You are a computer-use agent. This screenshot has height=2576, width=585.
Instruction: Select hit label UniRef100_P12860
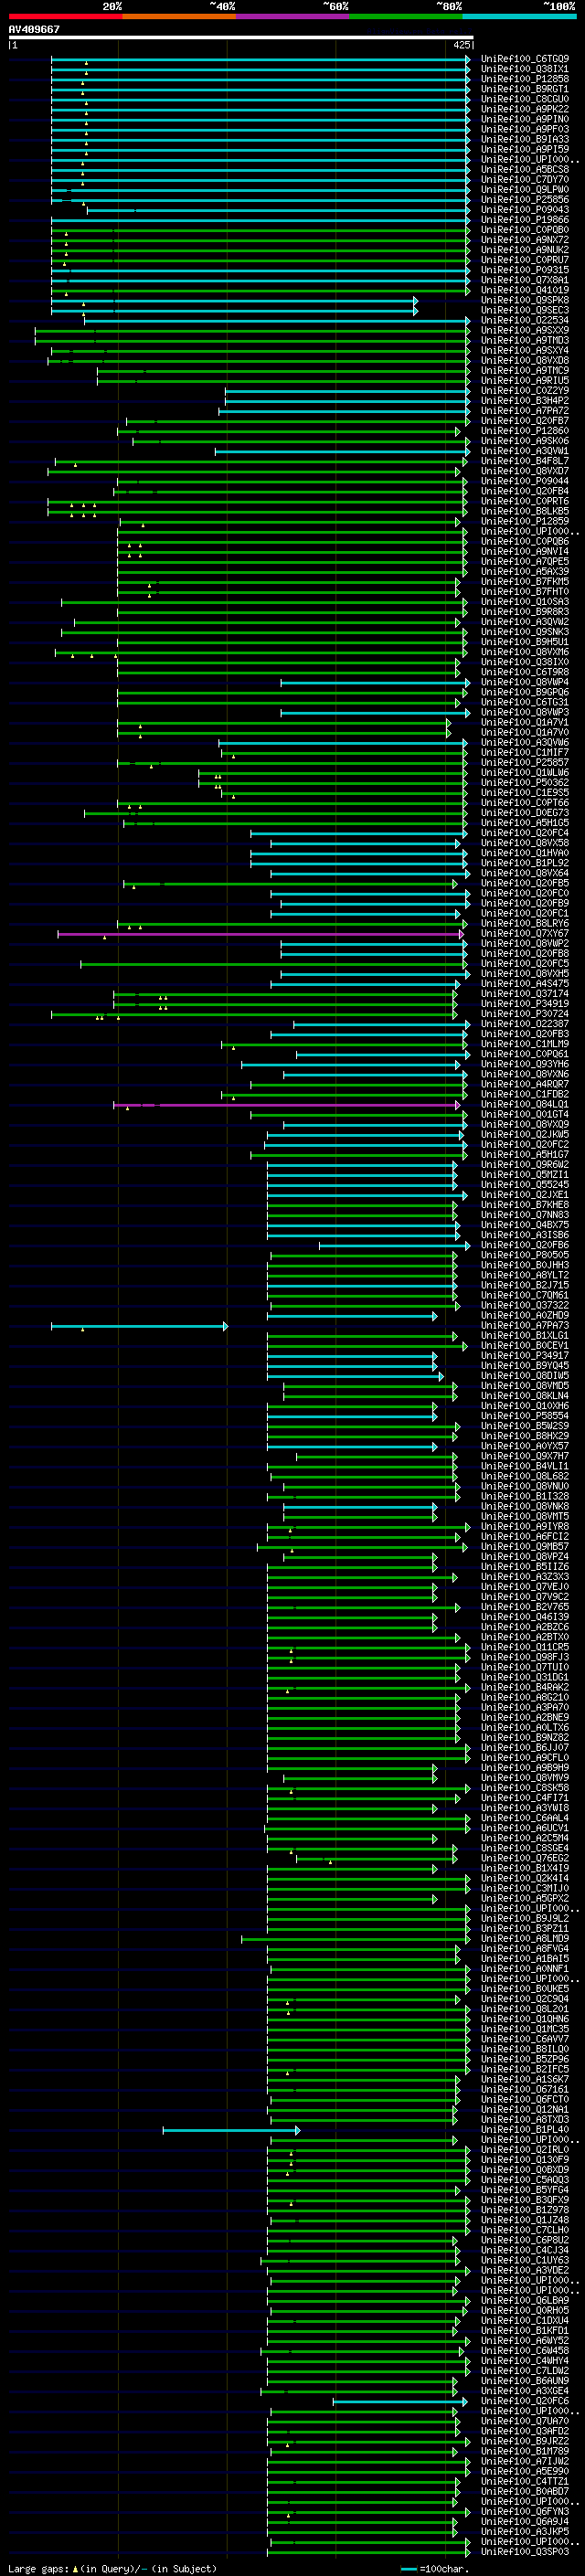click(525, 431)
